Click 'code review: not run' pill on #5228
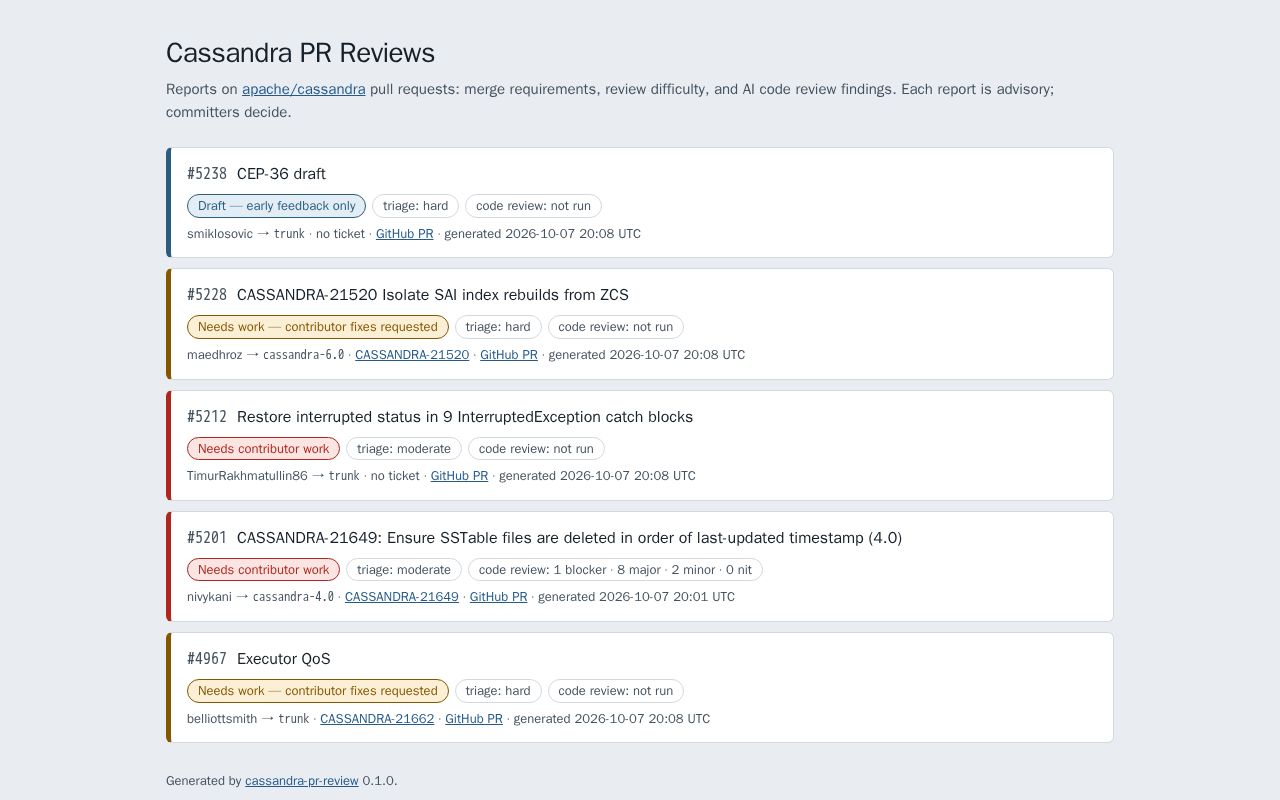 (x=616, y=326)
